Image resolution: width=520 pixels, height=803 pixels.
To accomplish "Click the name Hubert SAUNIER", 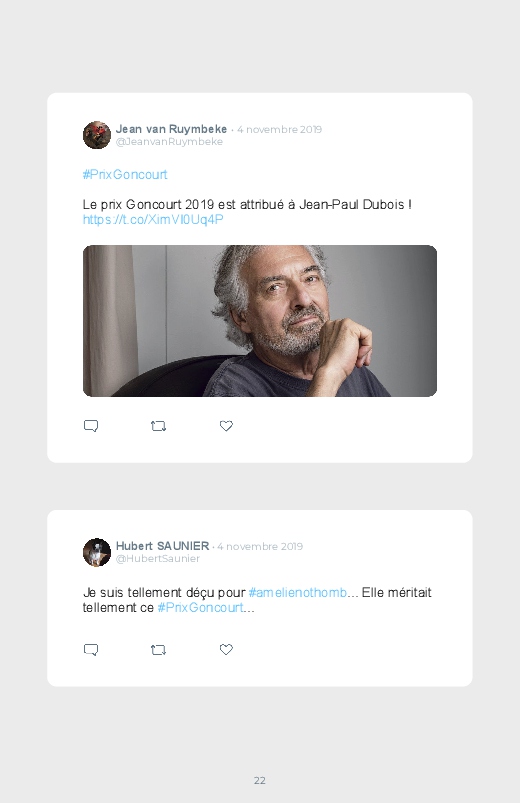I will pyautogui.click(x=162, y=546).
